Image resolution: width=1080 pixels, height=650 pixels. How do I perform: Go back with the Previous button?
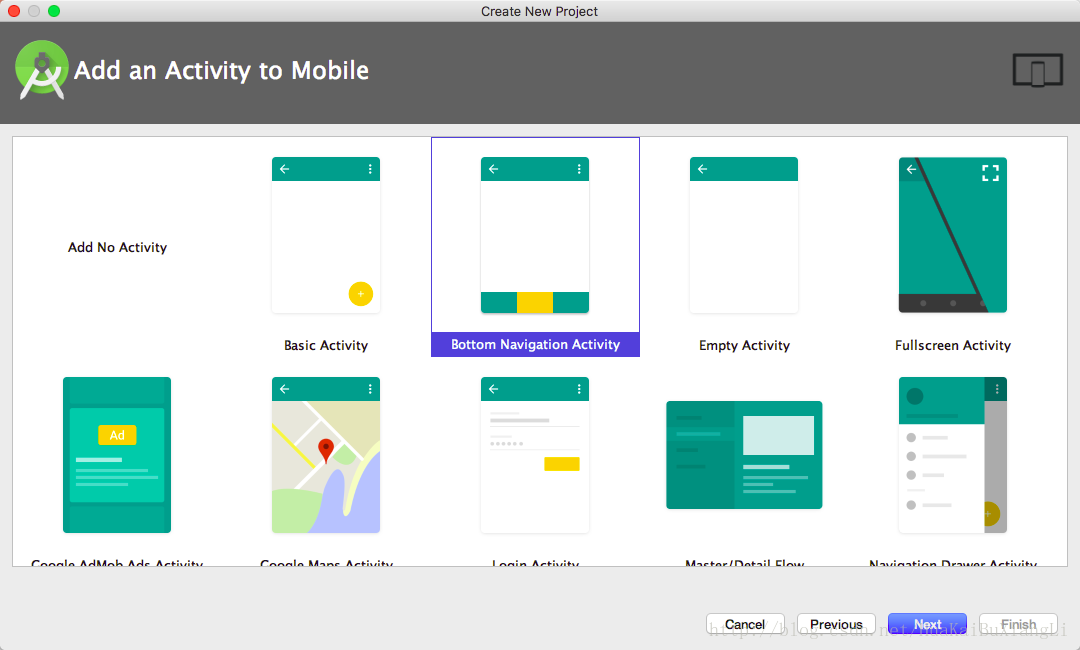pyautogui.click(x=836, y=624)
